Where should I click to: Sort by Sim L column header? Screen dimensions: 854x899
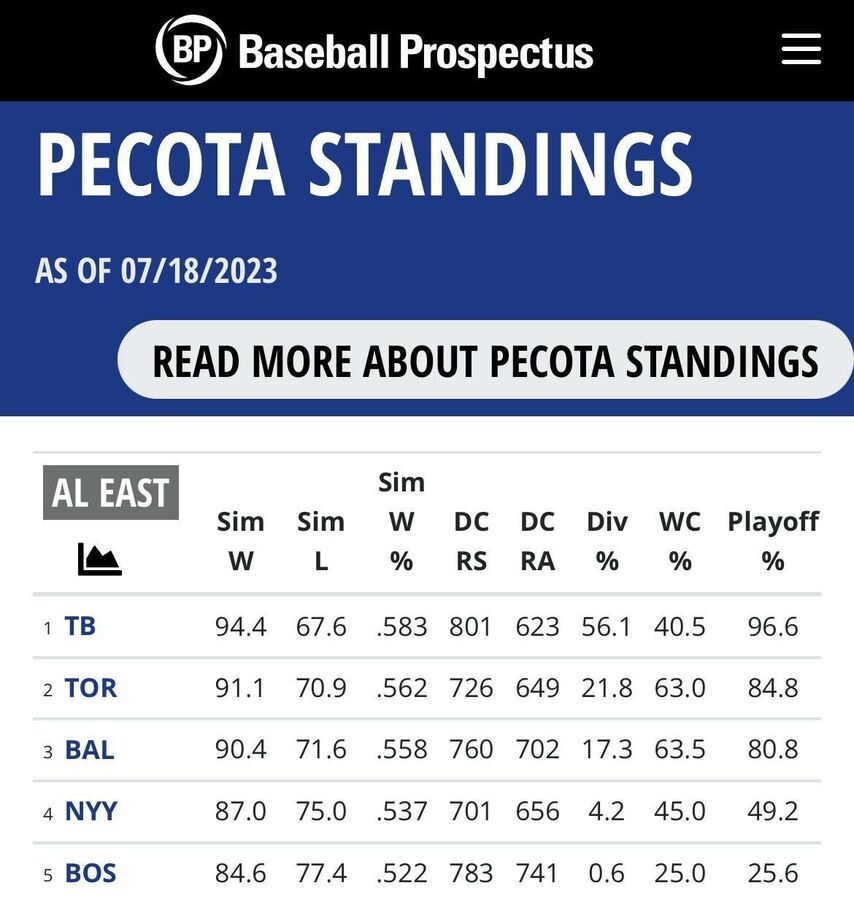pyautogui.click(x=321, y=541)
